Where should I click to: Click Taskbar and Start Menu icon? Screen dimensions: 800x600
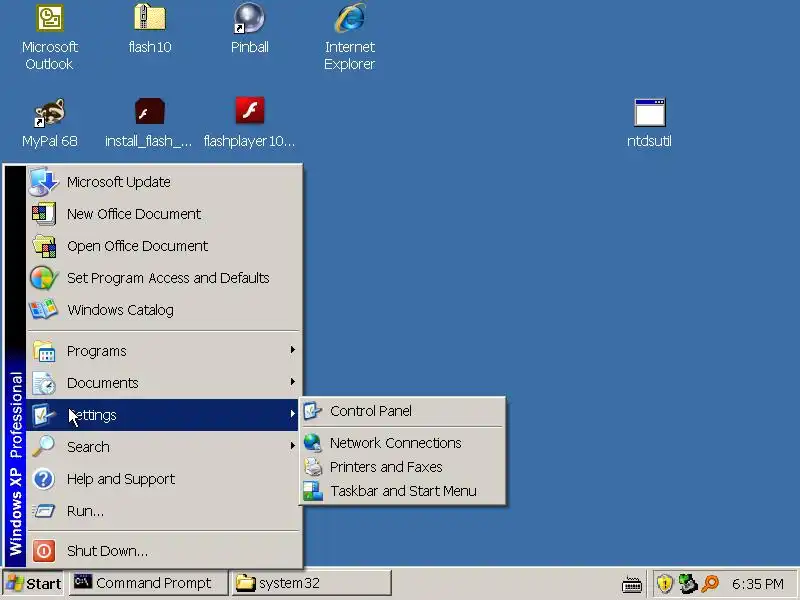313,491
